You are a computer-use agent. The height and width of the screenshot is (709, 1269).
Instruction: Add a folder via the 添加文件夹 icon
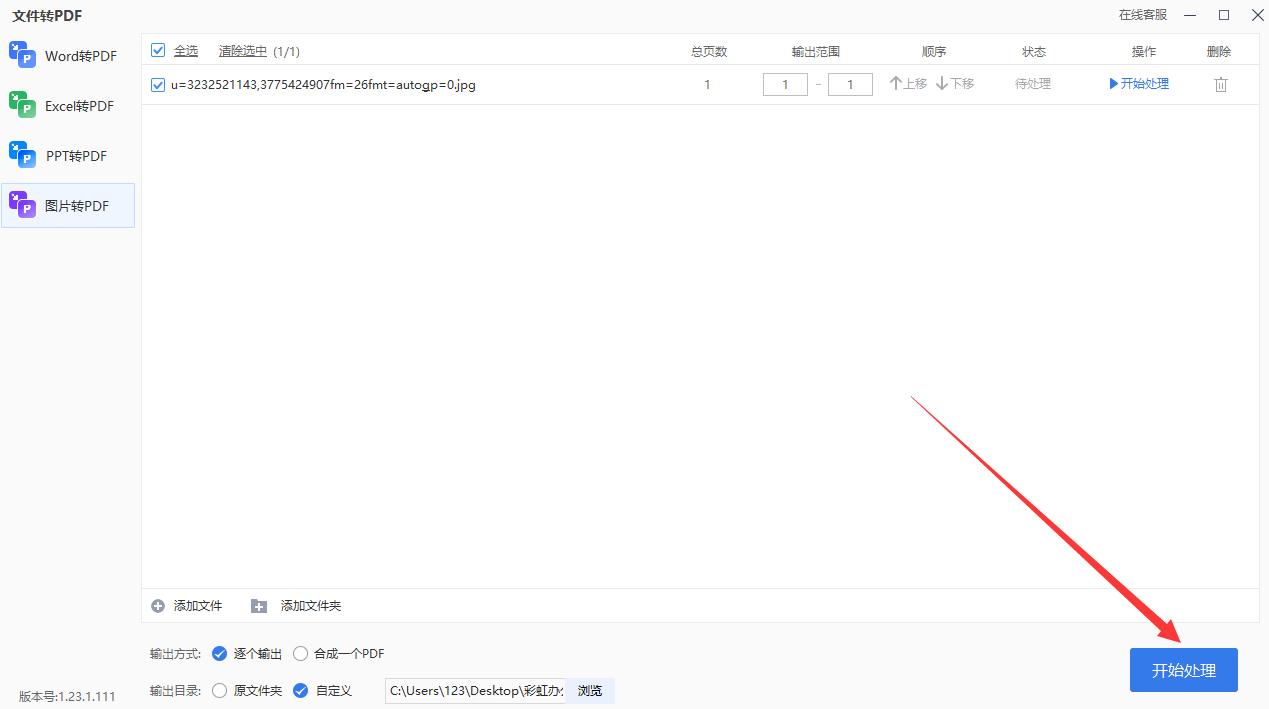click(259, 605)
